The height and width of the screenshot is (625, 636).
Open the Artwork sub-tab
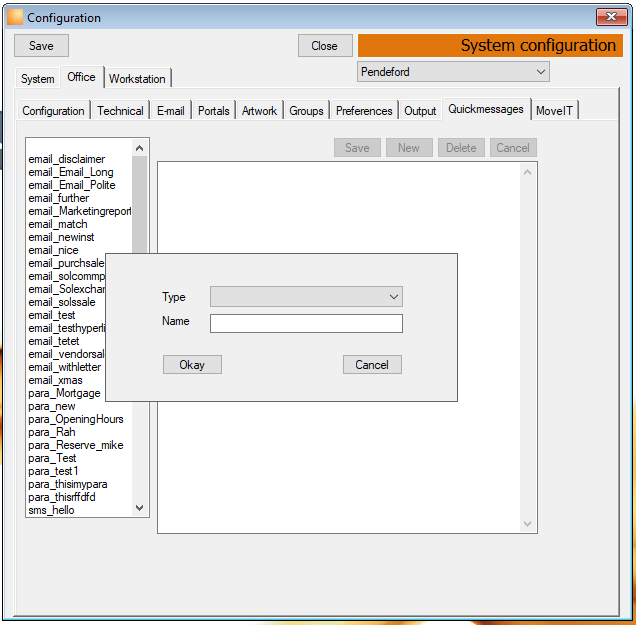click(260, 111)
